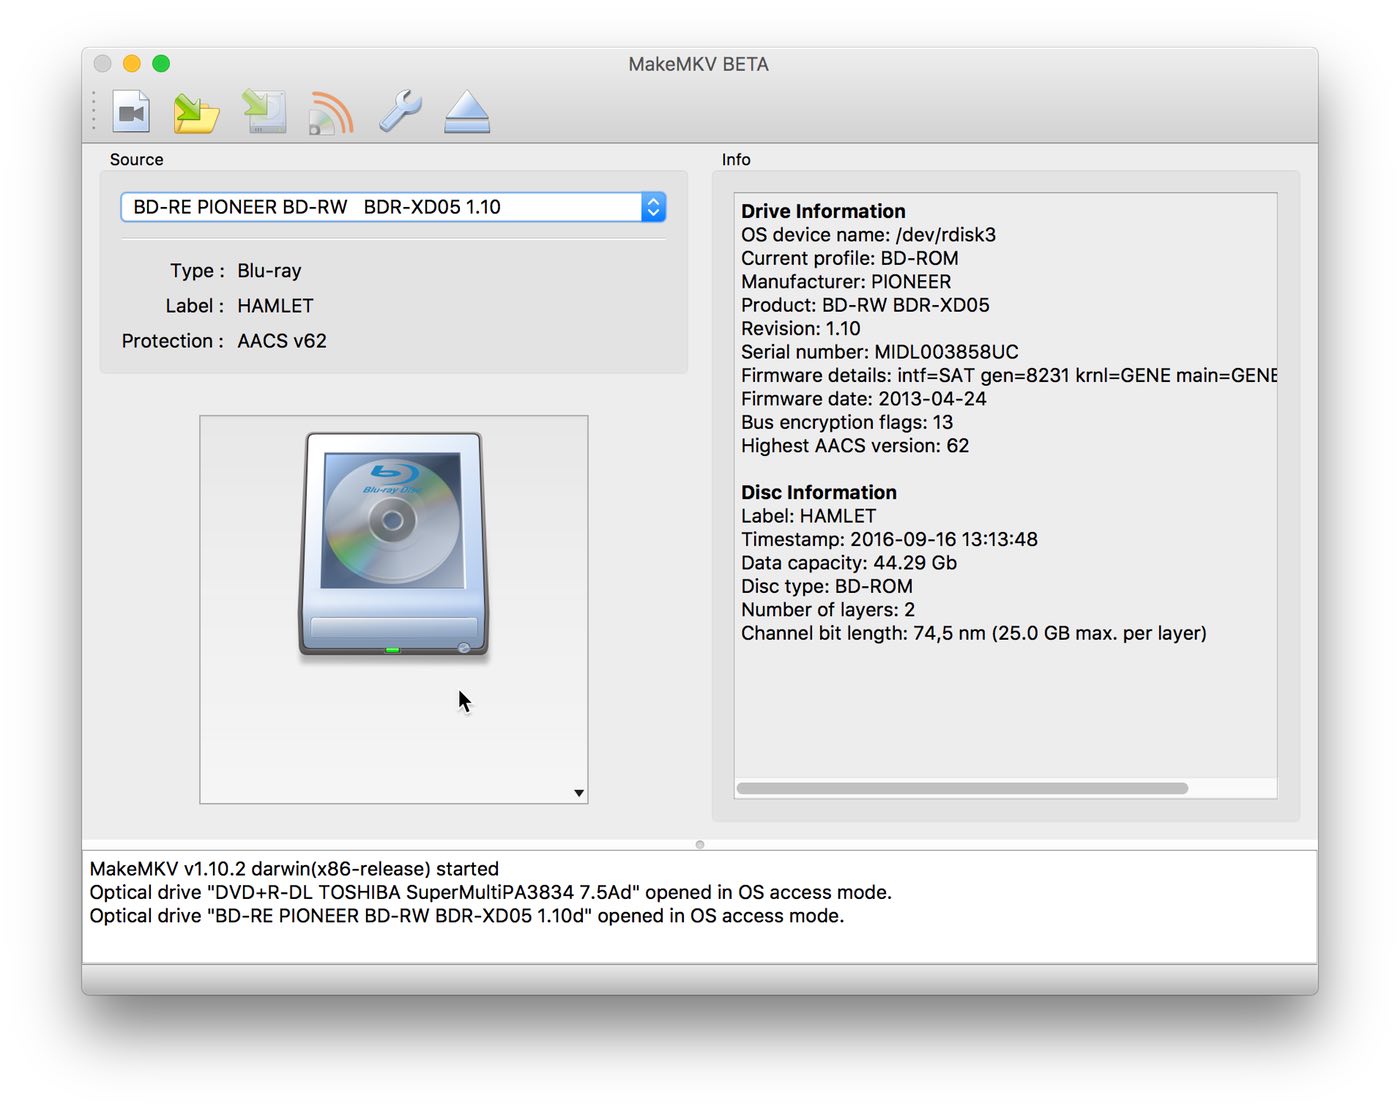Open the source drive dropdown
The height and width of the screenshot is (1112, 1400).
click(393, 207)
